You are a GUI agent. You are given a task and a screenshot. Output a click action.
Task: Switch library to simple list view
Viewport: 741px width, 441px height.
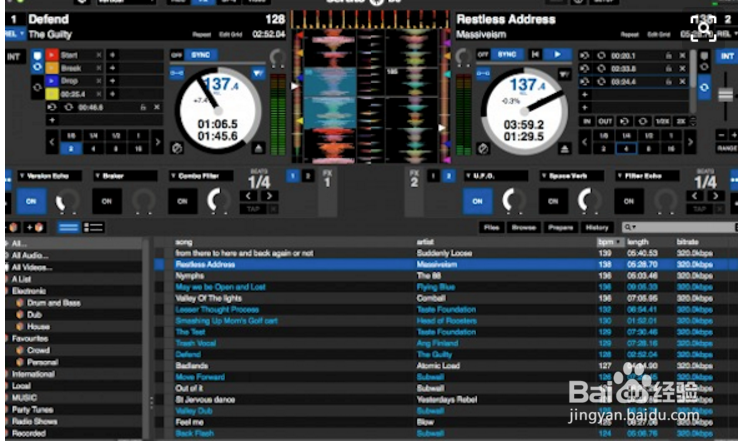pos(69,228)
